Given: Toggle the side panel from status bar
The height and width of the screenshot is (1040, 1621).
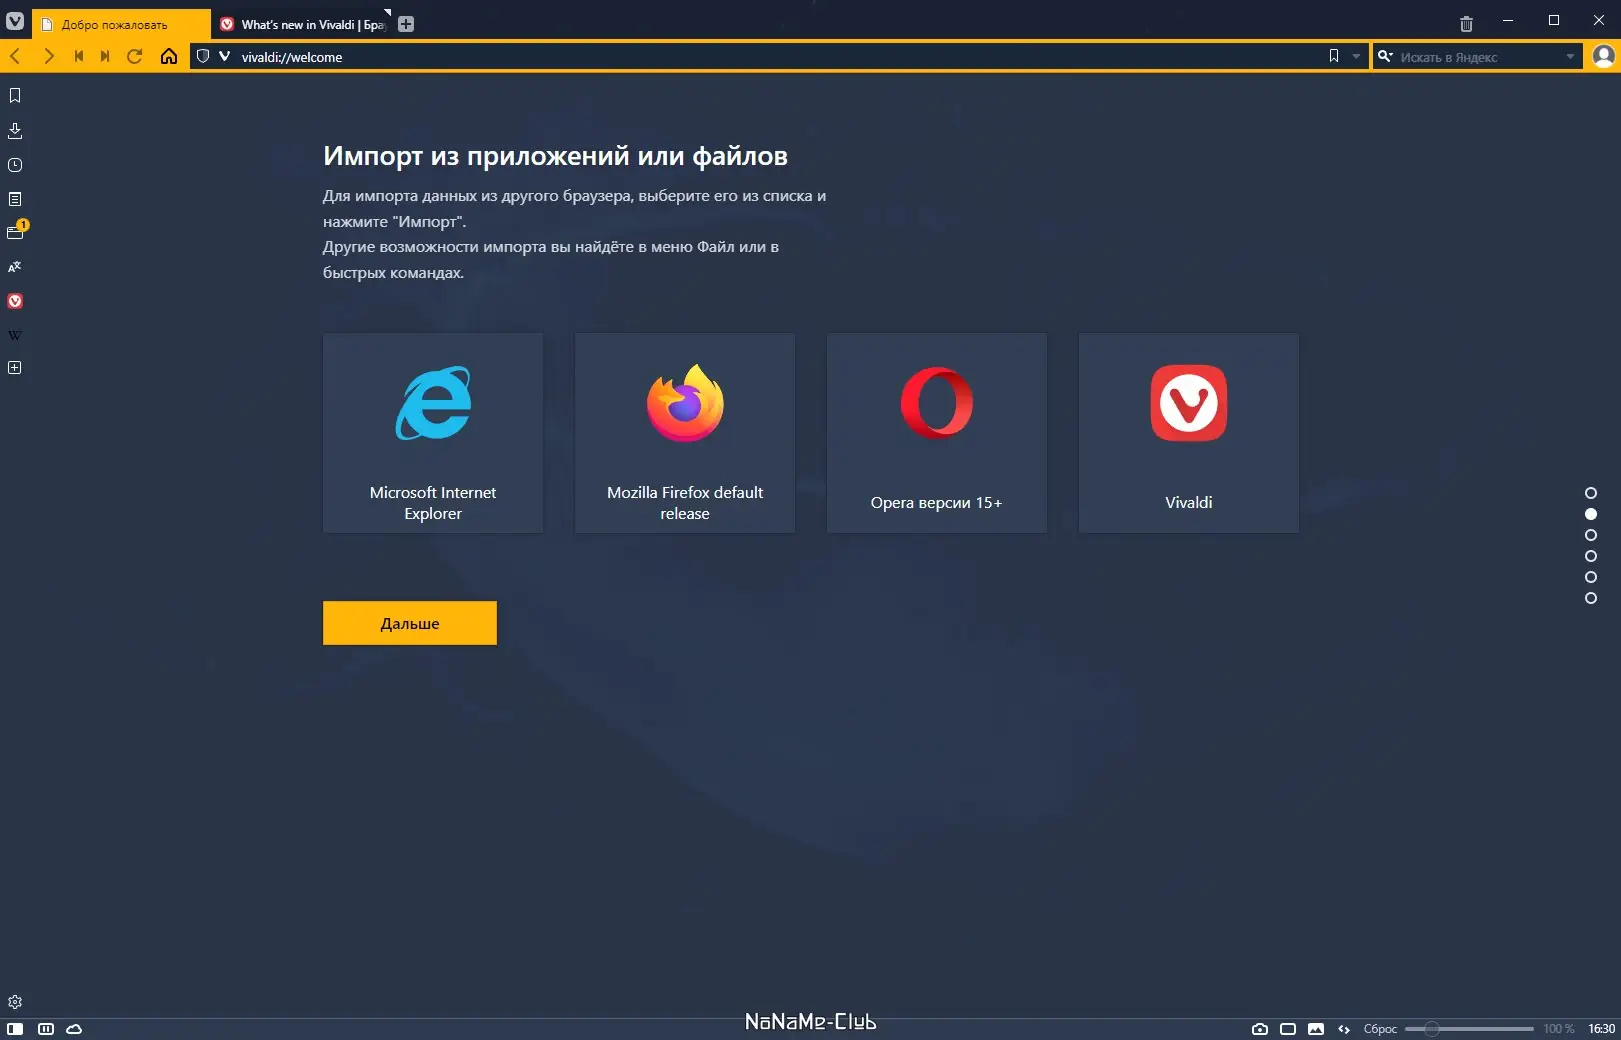Looking at the screenshot, I should point(15,1029).
